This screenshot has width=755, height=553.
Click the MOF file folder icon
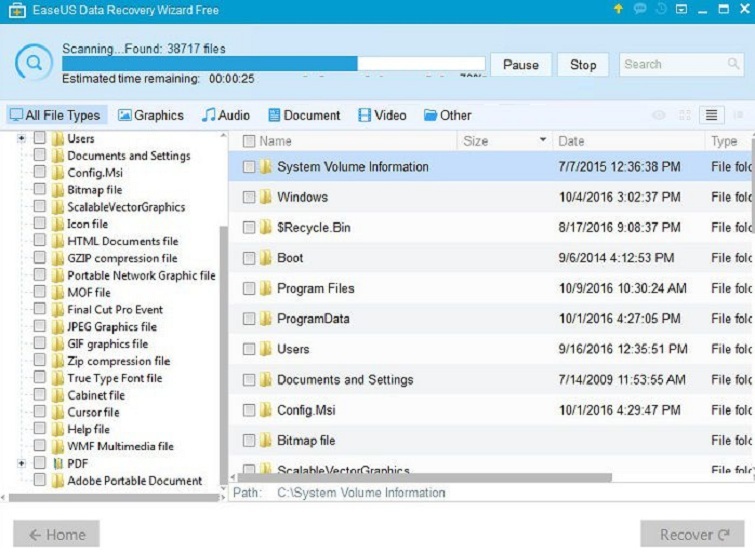58,292
